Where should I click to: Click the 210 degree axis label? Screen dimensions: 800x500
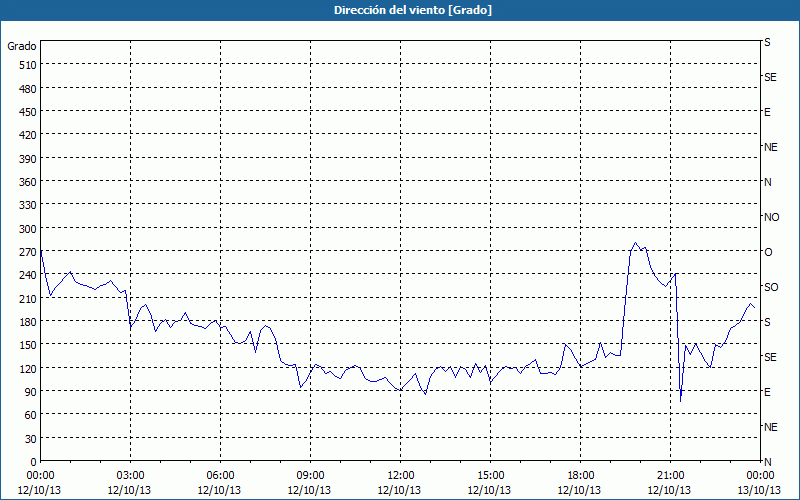(28, 298)
